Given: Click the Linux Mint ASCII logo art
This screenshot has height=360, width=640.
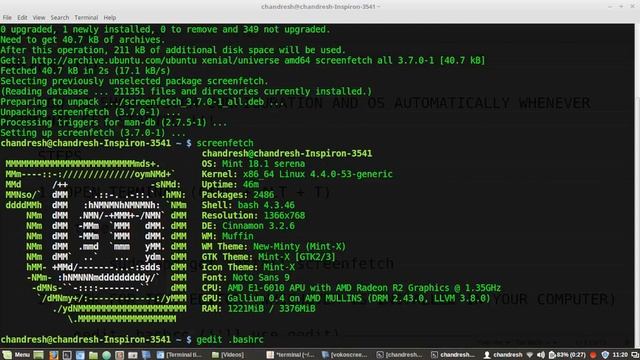Looking at the screenshot, I should (x=96, y=241).
